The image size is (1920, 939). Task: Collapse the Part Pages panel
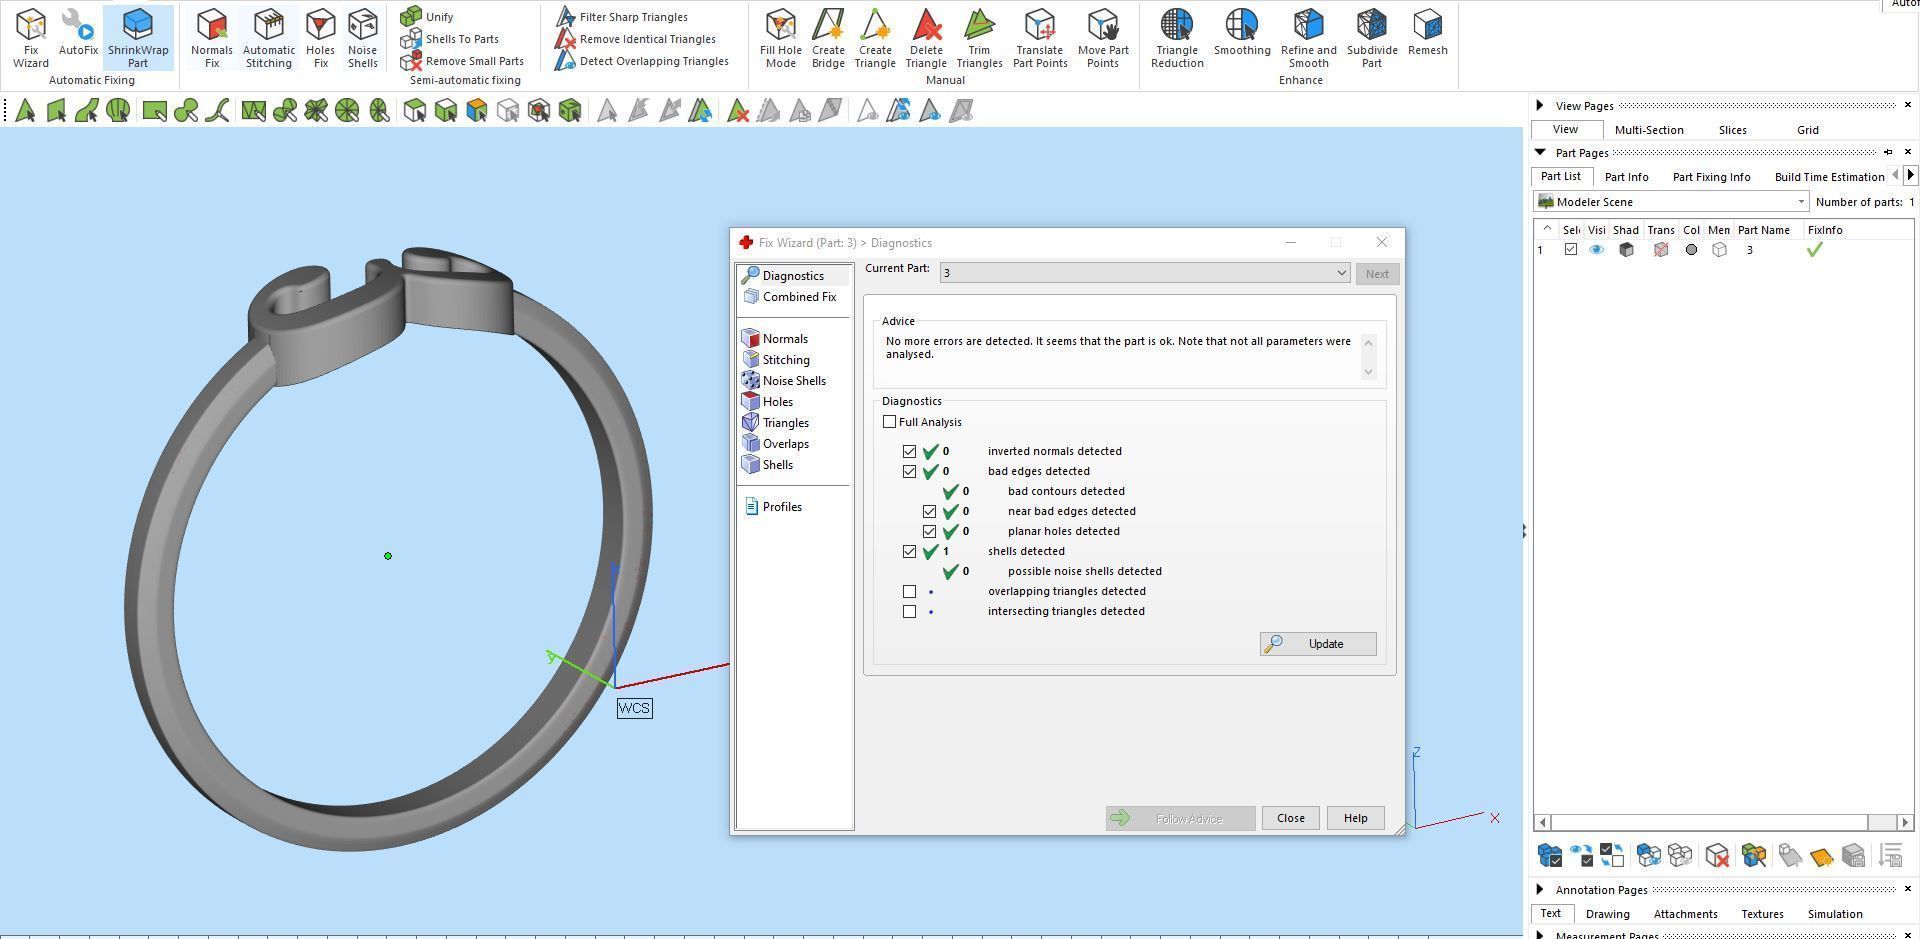coord(1540,152)
